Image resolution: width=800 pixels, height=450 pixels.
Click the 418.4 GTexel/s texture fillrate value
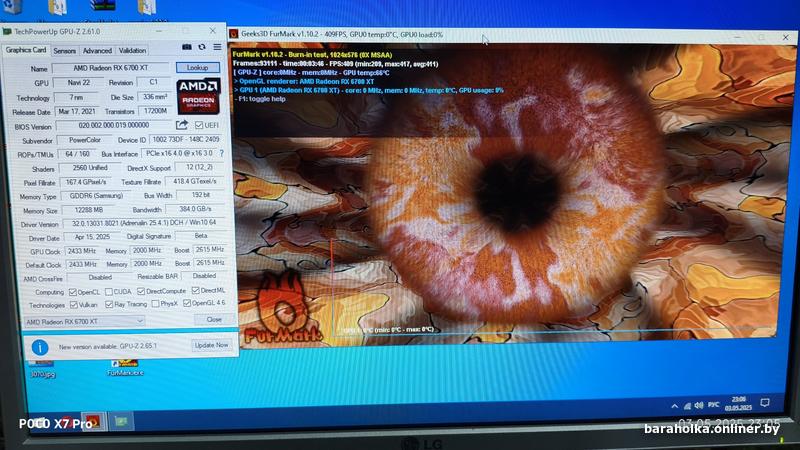195,181
